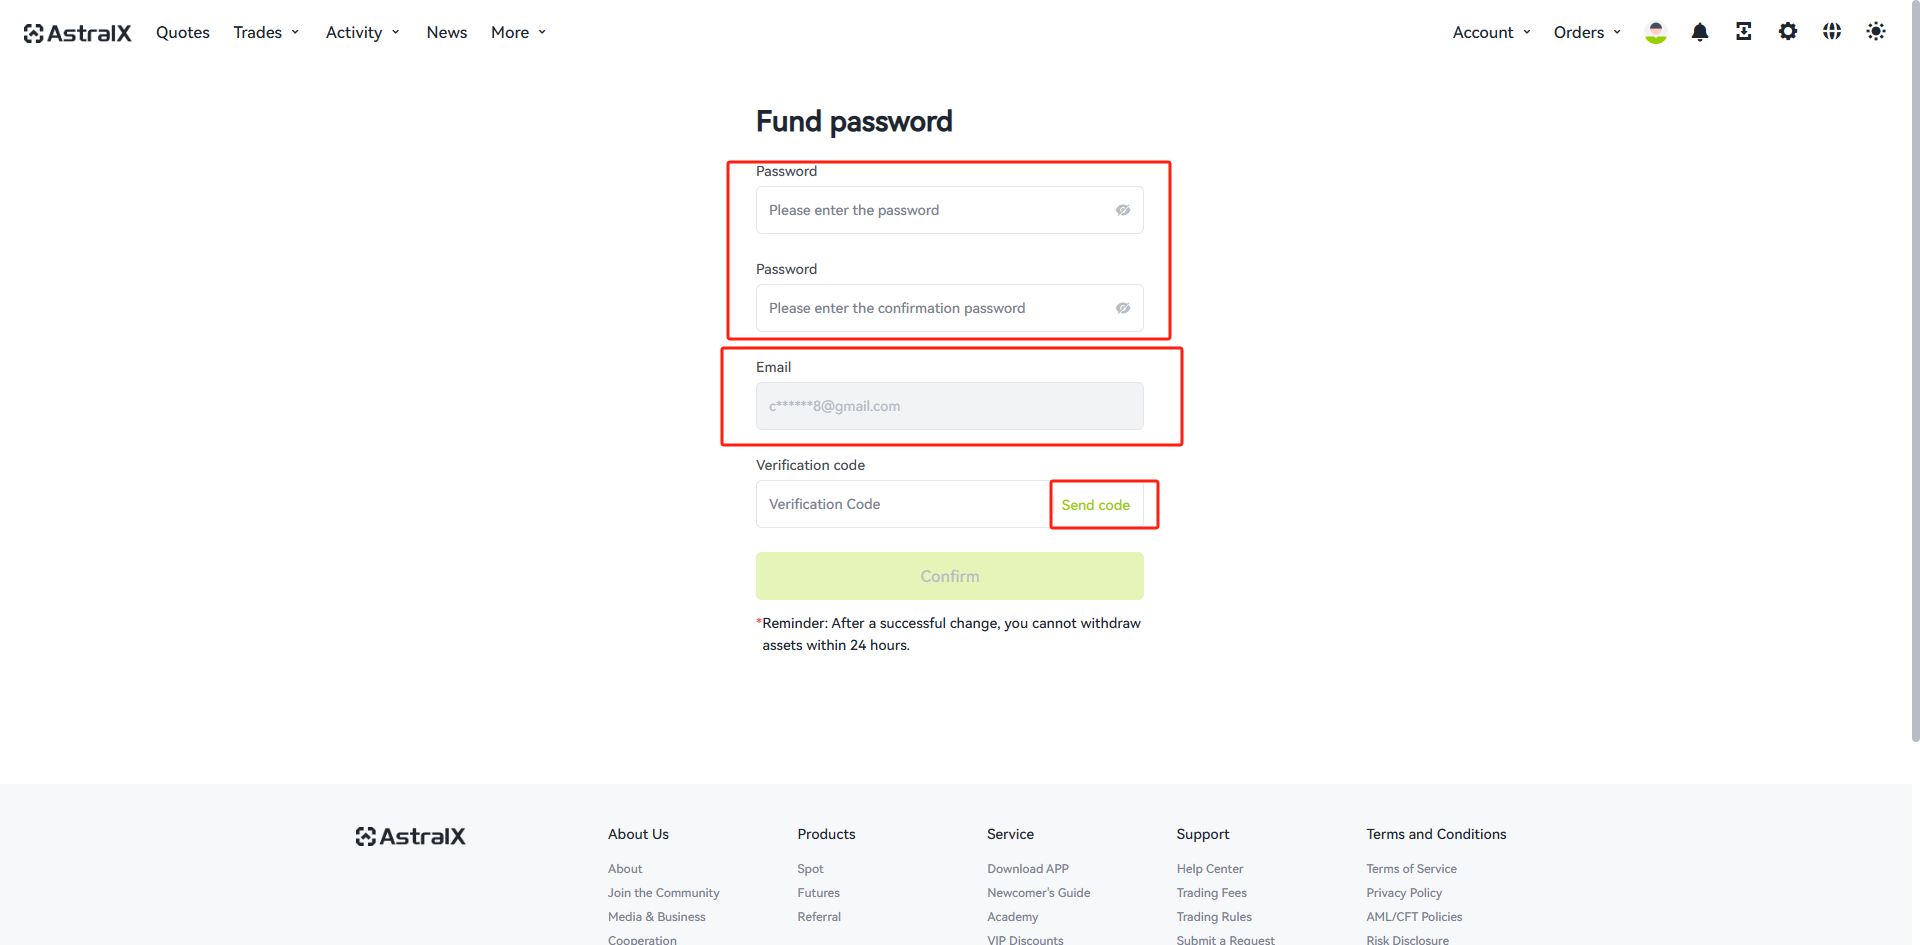Screen dimensions: 1920x945
Task: Click the Send code link
Action: 1096,505
